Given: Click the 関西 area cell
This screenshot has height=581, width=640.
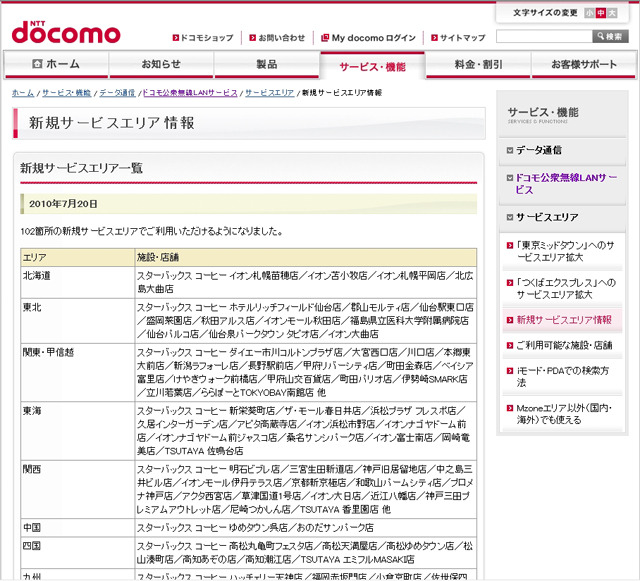Looking at the screenshot, I should coord(78,490).
